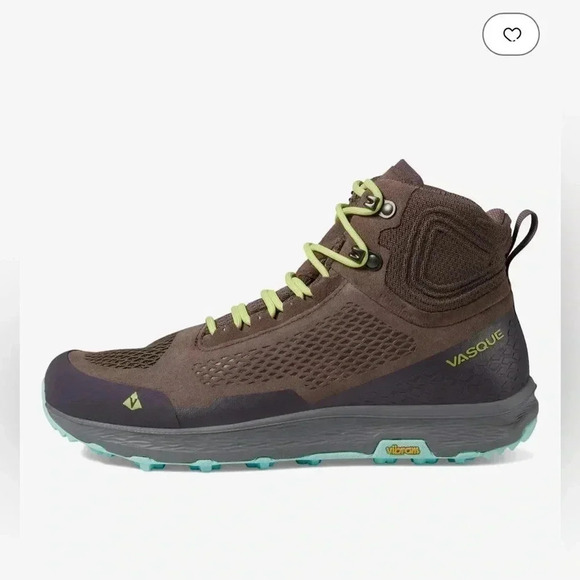The height and width of the screenshot is (580, 580).
Task: Open the hiking boot product photo
Action: [x=291, y=318]
